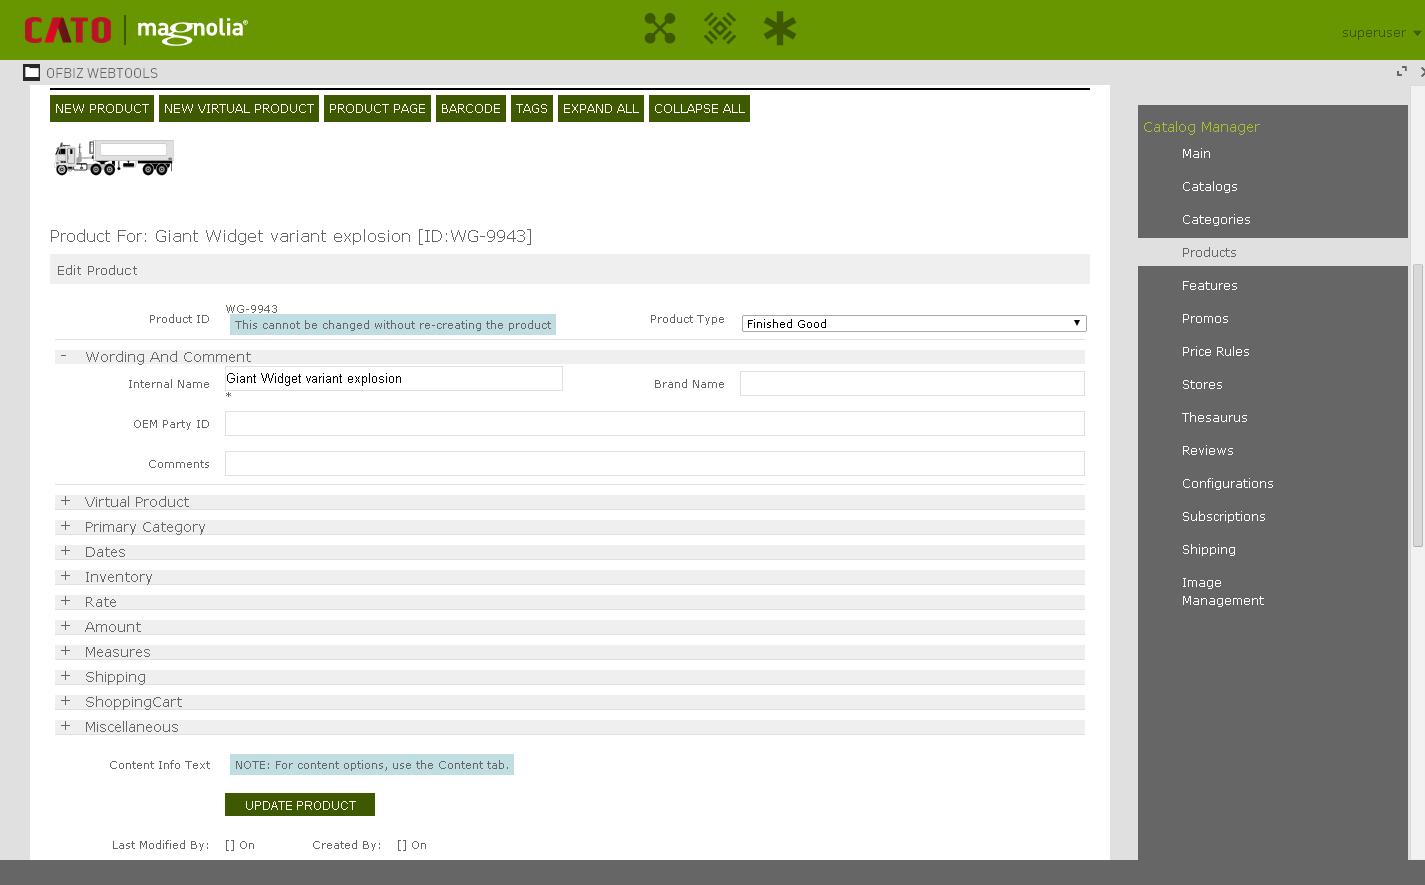This screenshot has width=1425, height=885.
Task: Open the Magnolia app launcher icon
Action: (660, 29)
